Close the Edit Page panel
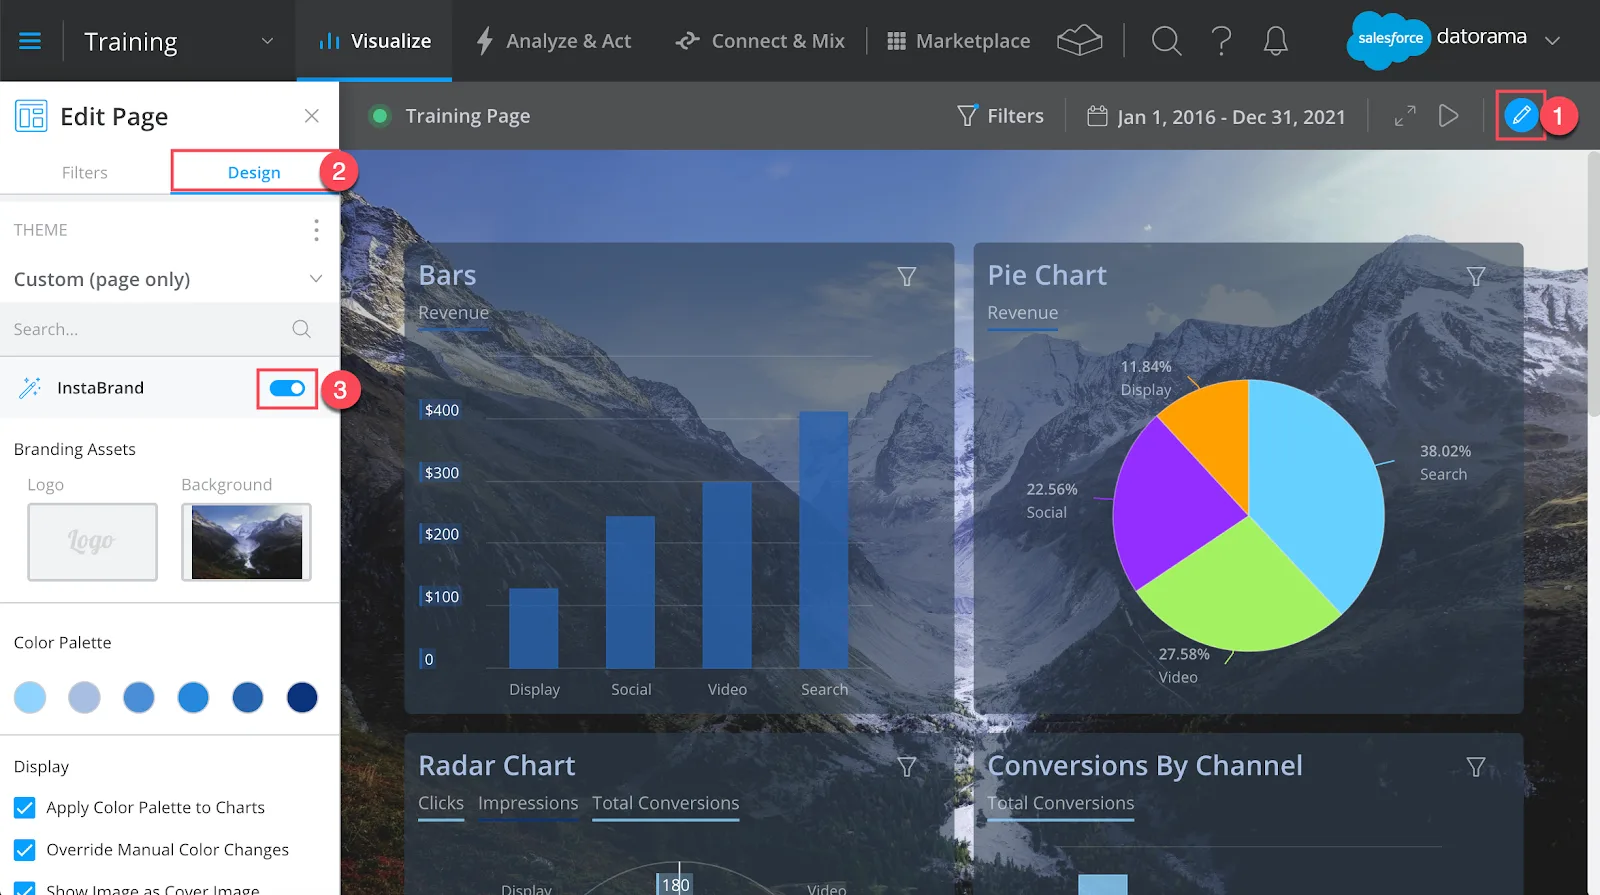This screenshot has width=1600, height=895. point(312,116)
